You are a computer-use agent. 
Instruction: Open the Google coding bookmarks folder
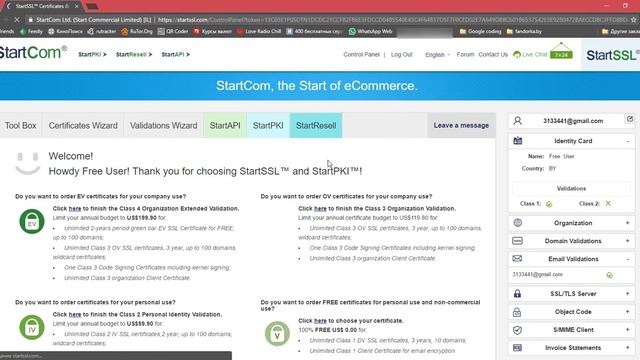480,31
